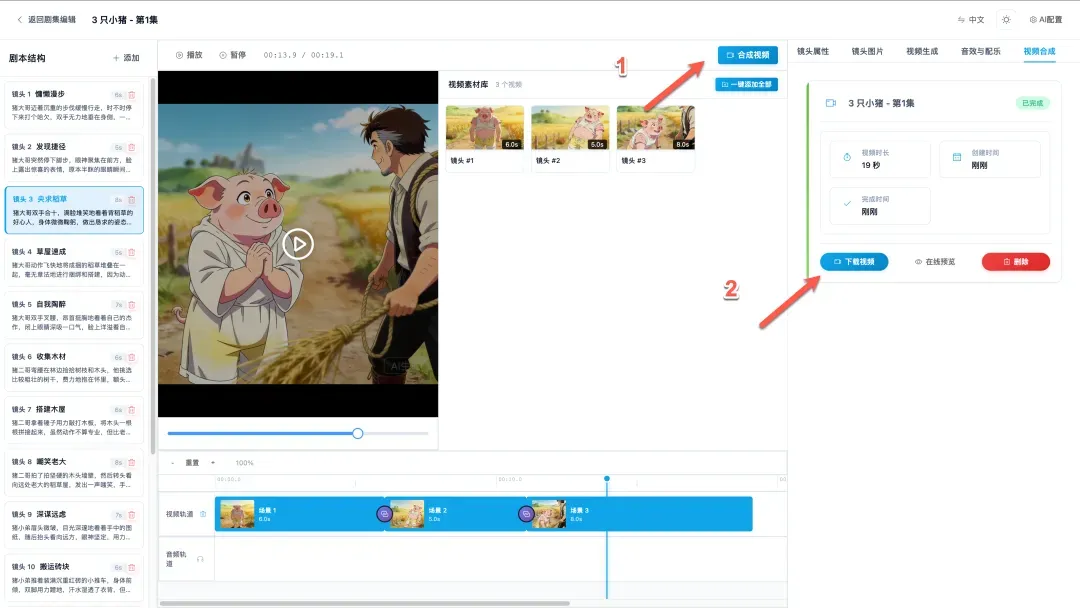1080x608 pixels.
Task: Click the trash icon on the 视频轨道 row
Action: coord(203,514)
